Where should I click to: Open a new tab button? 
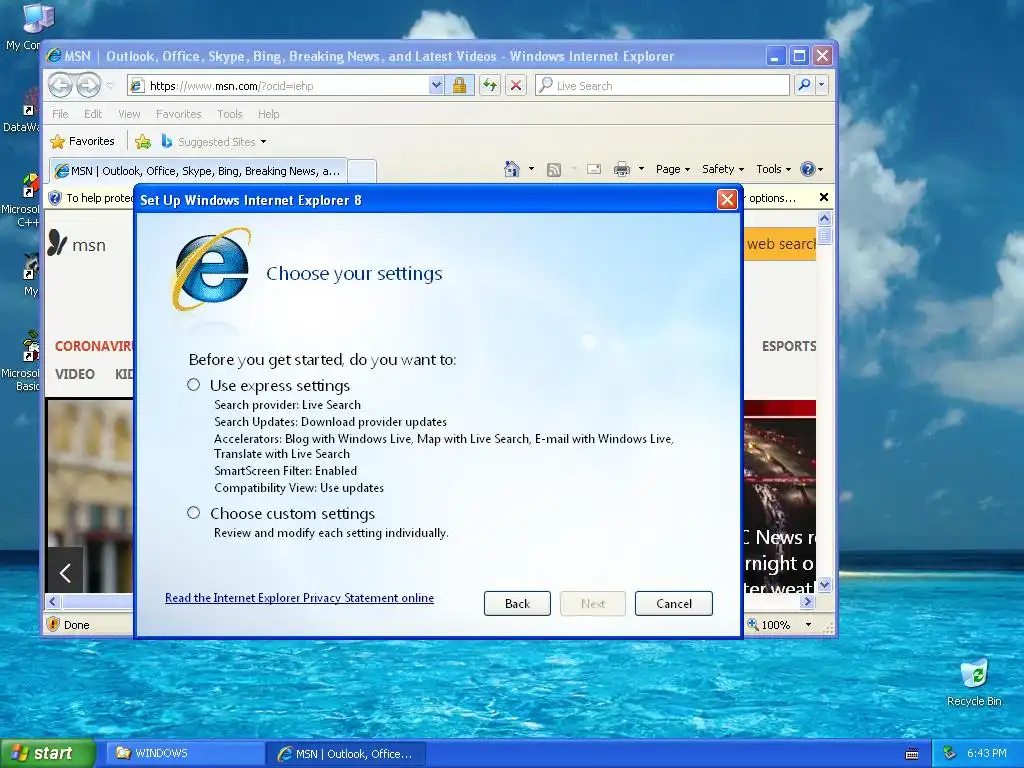click(x=362, y=171)
